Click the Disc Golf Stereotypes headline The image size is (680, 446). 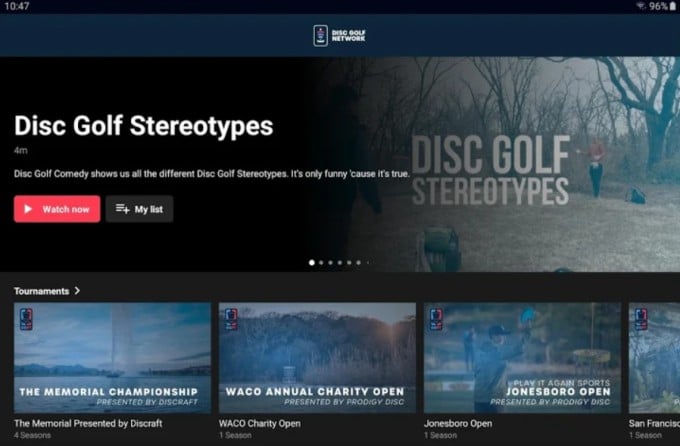pos(144,126)
